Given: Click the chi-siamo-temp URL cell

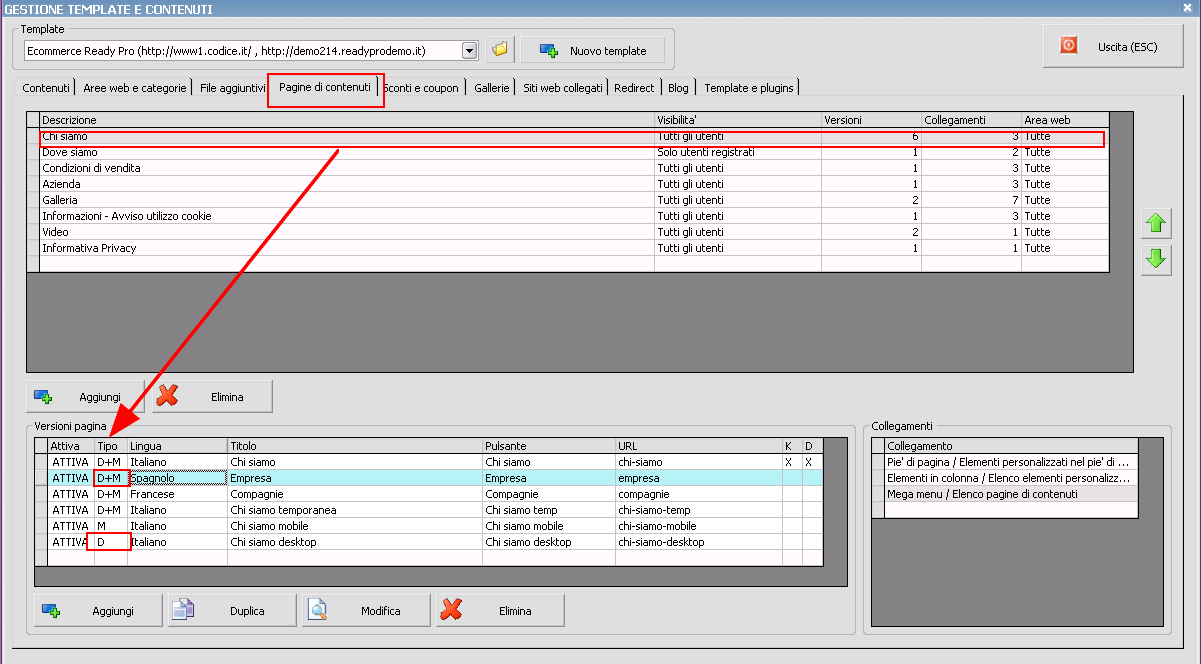Looking at the screenshot, I should click(699, 510).
